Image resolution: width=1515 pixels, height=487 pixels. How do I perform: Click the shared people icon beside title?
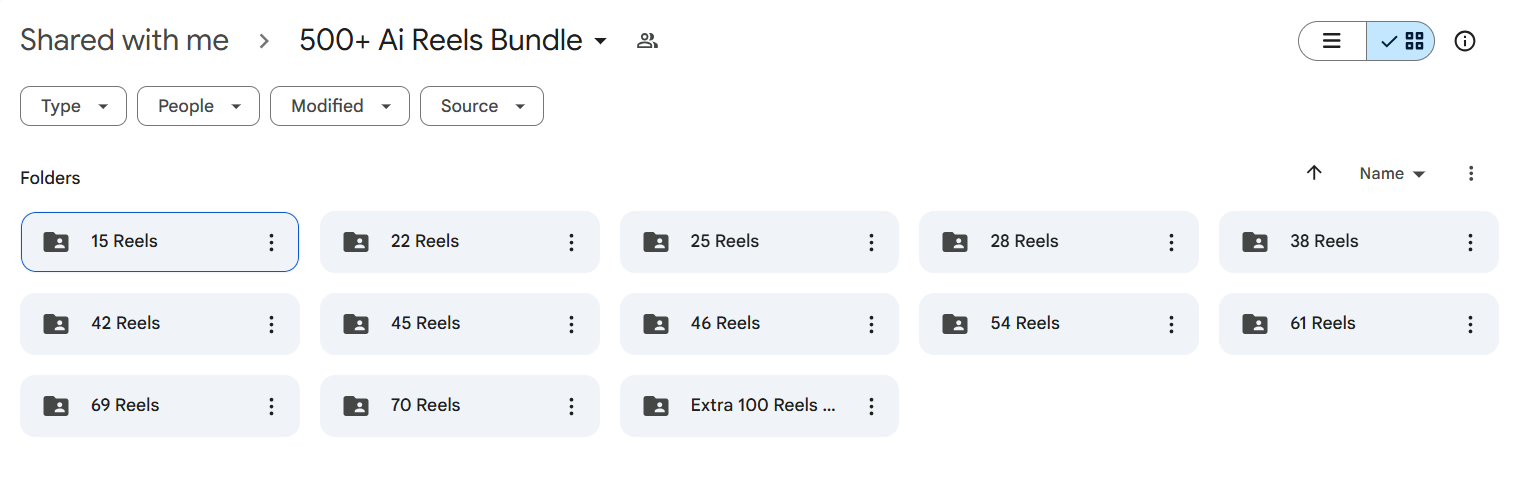pyautogui.click(x=648, y=41)
